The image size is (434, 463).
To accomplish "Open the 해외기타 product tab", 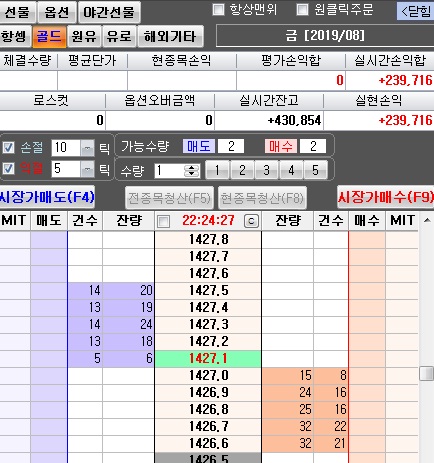I will click(x=170, y=36).
